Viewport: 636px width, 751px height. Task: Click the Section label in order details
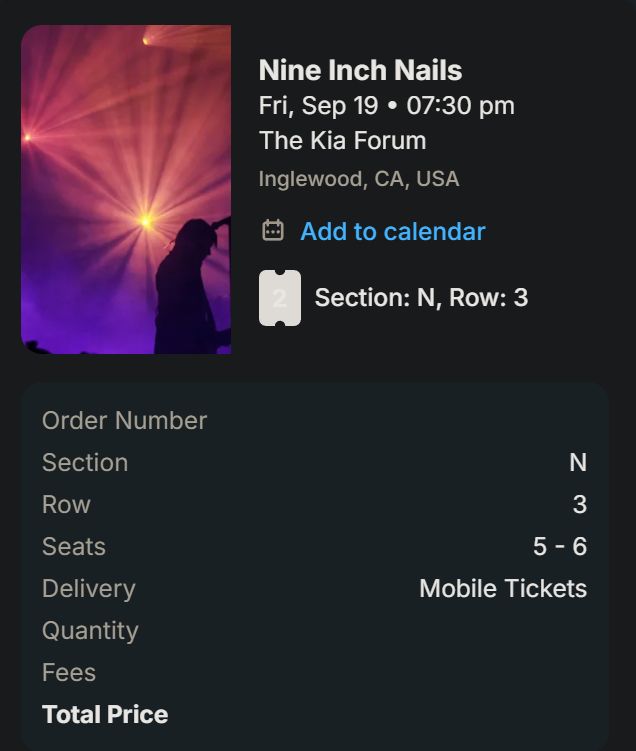click(85, 462)
